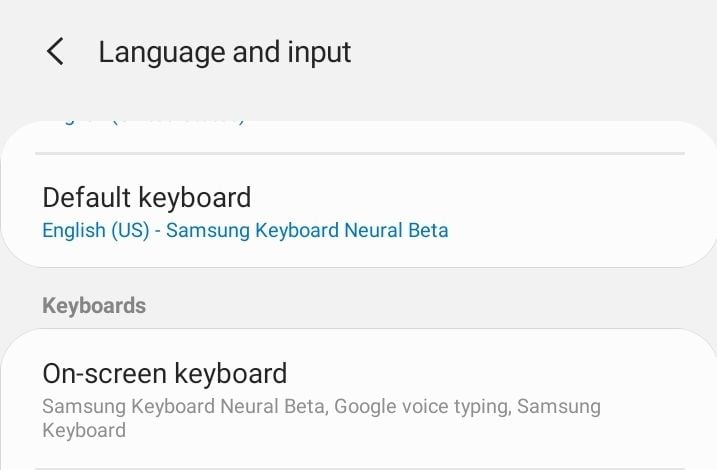Tap the Google voice typing text
The height and width of the screenshot is (470, 717).
tap(421, 406)
